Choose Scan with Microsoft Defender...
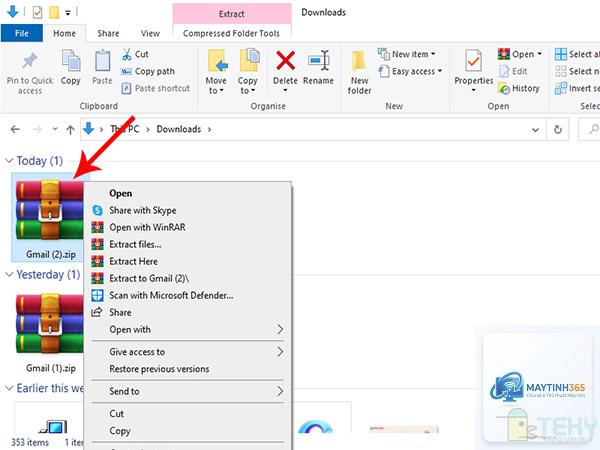This screenshot has height=450, width=600. click(188, 295)
